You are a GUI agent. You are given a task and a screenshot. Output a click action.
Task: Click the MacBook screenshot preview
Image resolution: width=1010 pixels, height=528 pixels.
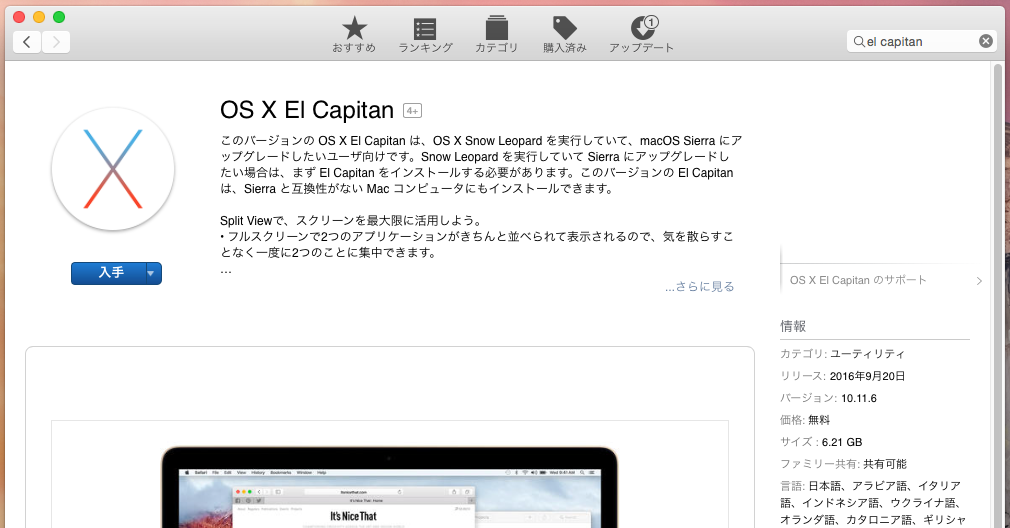point(389,487)
